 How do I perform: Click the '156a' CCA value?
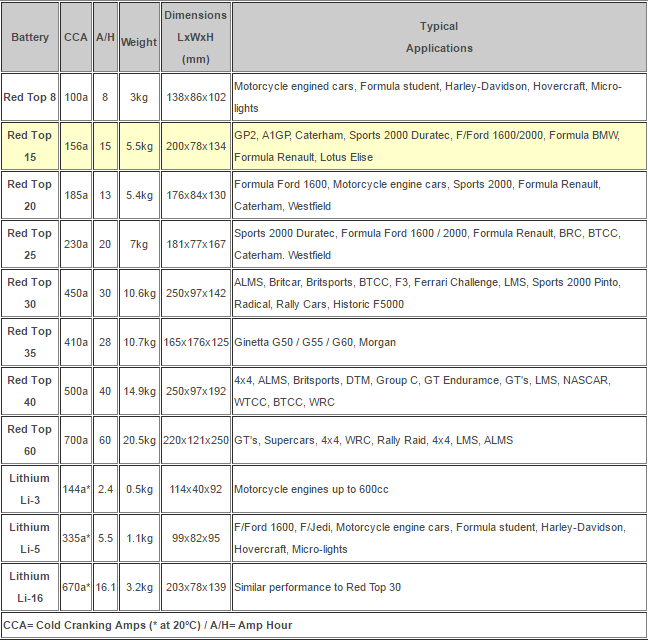pos(76,146)
